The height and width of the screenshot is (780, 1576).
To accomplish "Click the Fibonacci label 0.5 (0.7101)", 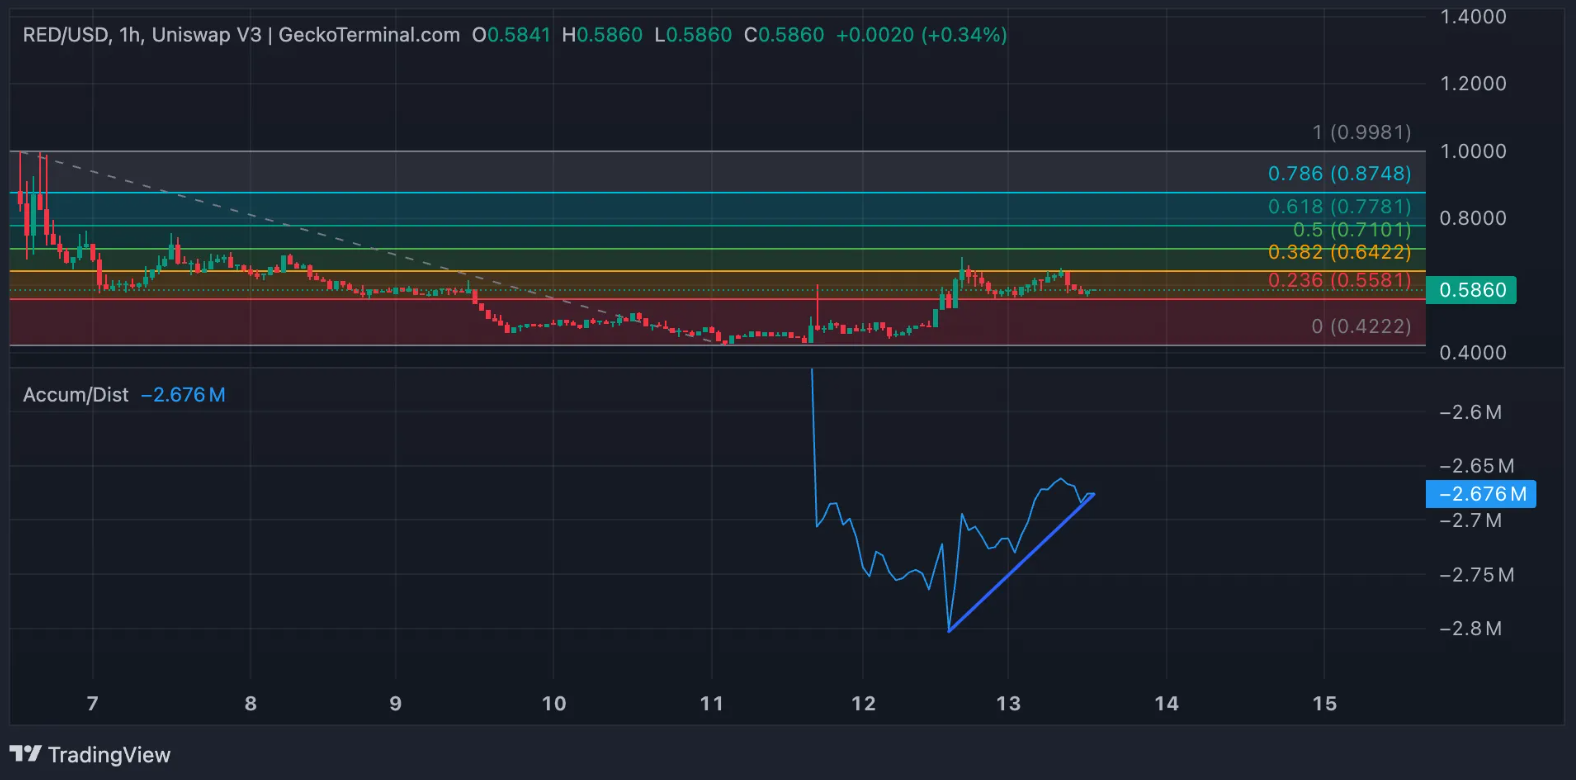I will click(x=1351, y=230).
